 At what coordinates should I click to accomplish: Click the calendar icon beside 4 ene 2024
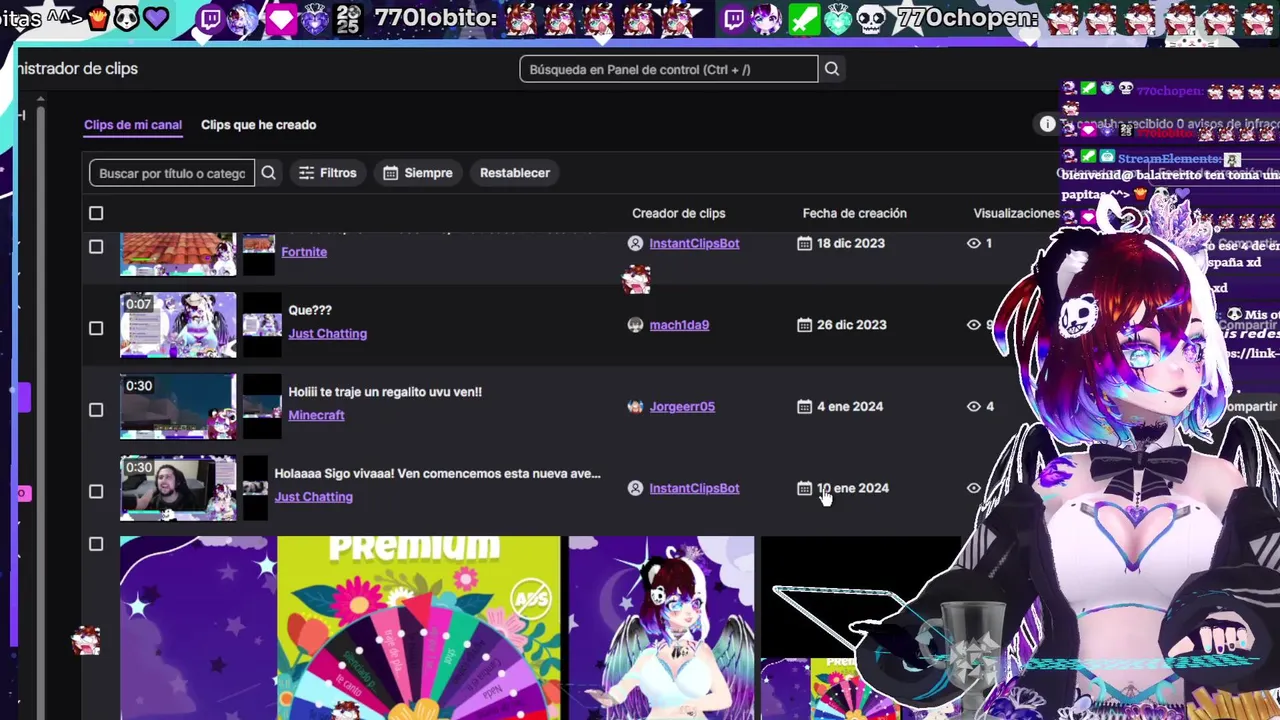click(x=804, y=407)
